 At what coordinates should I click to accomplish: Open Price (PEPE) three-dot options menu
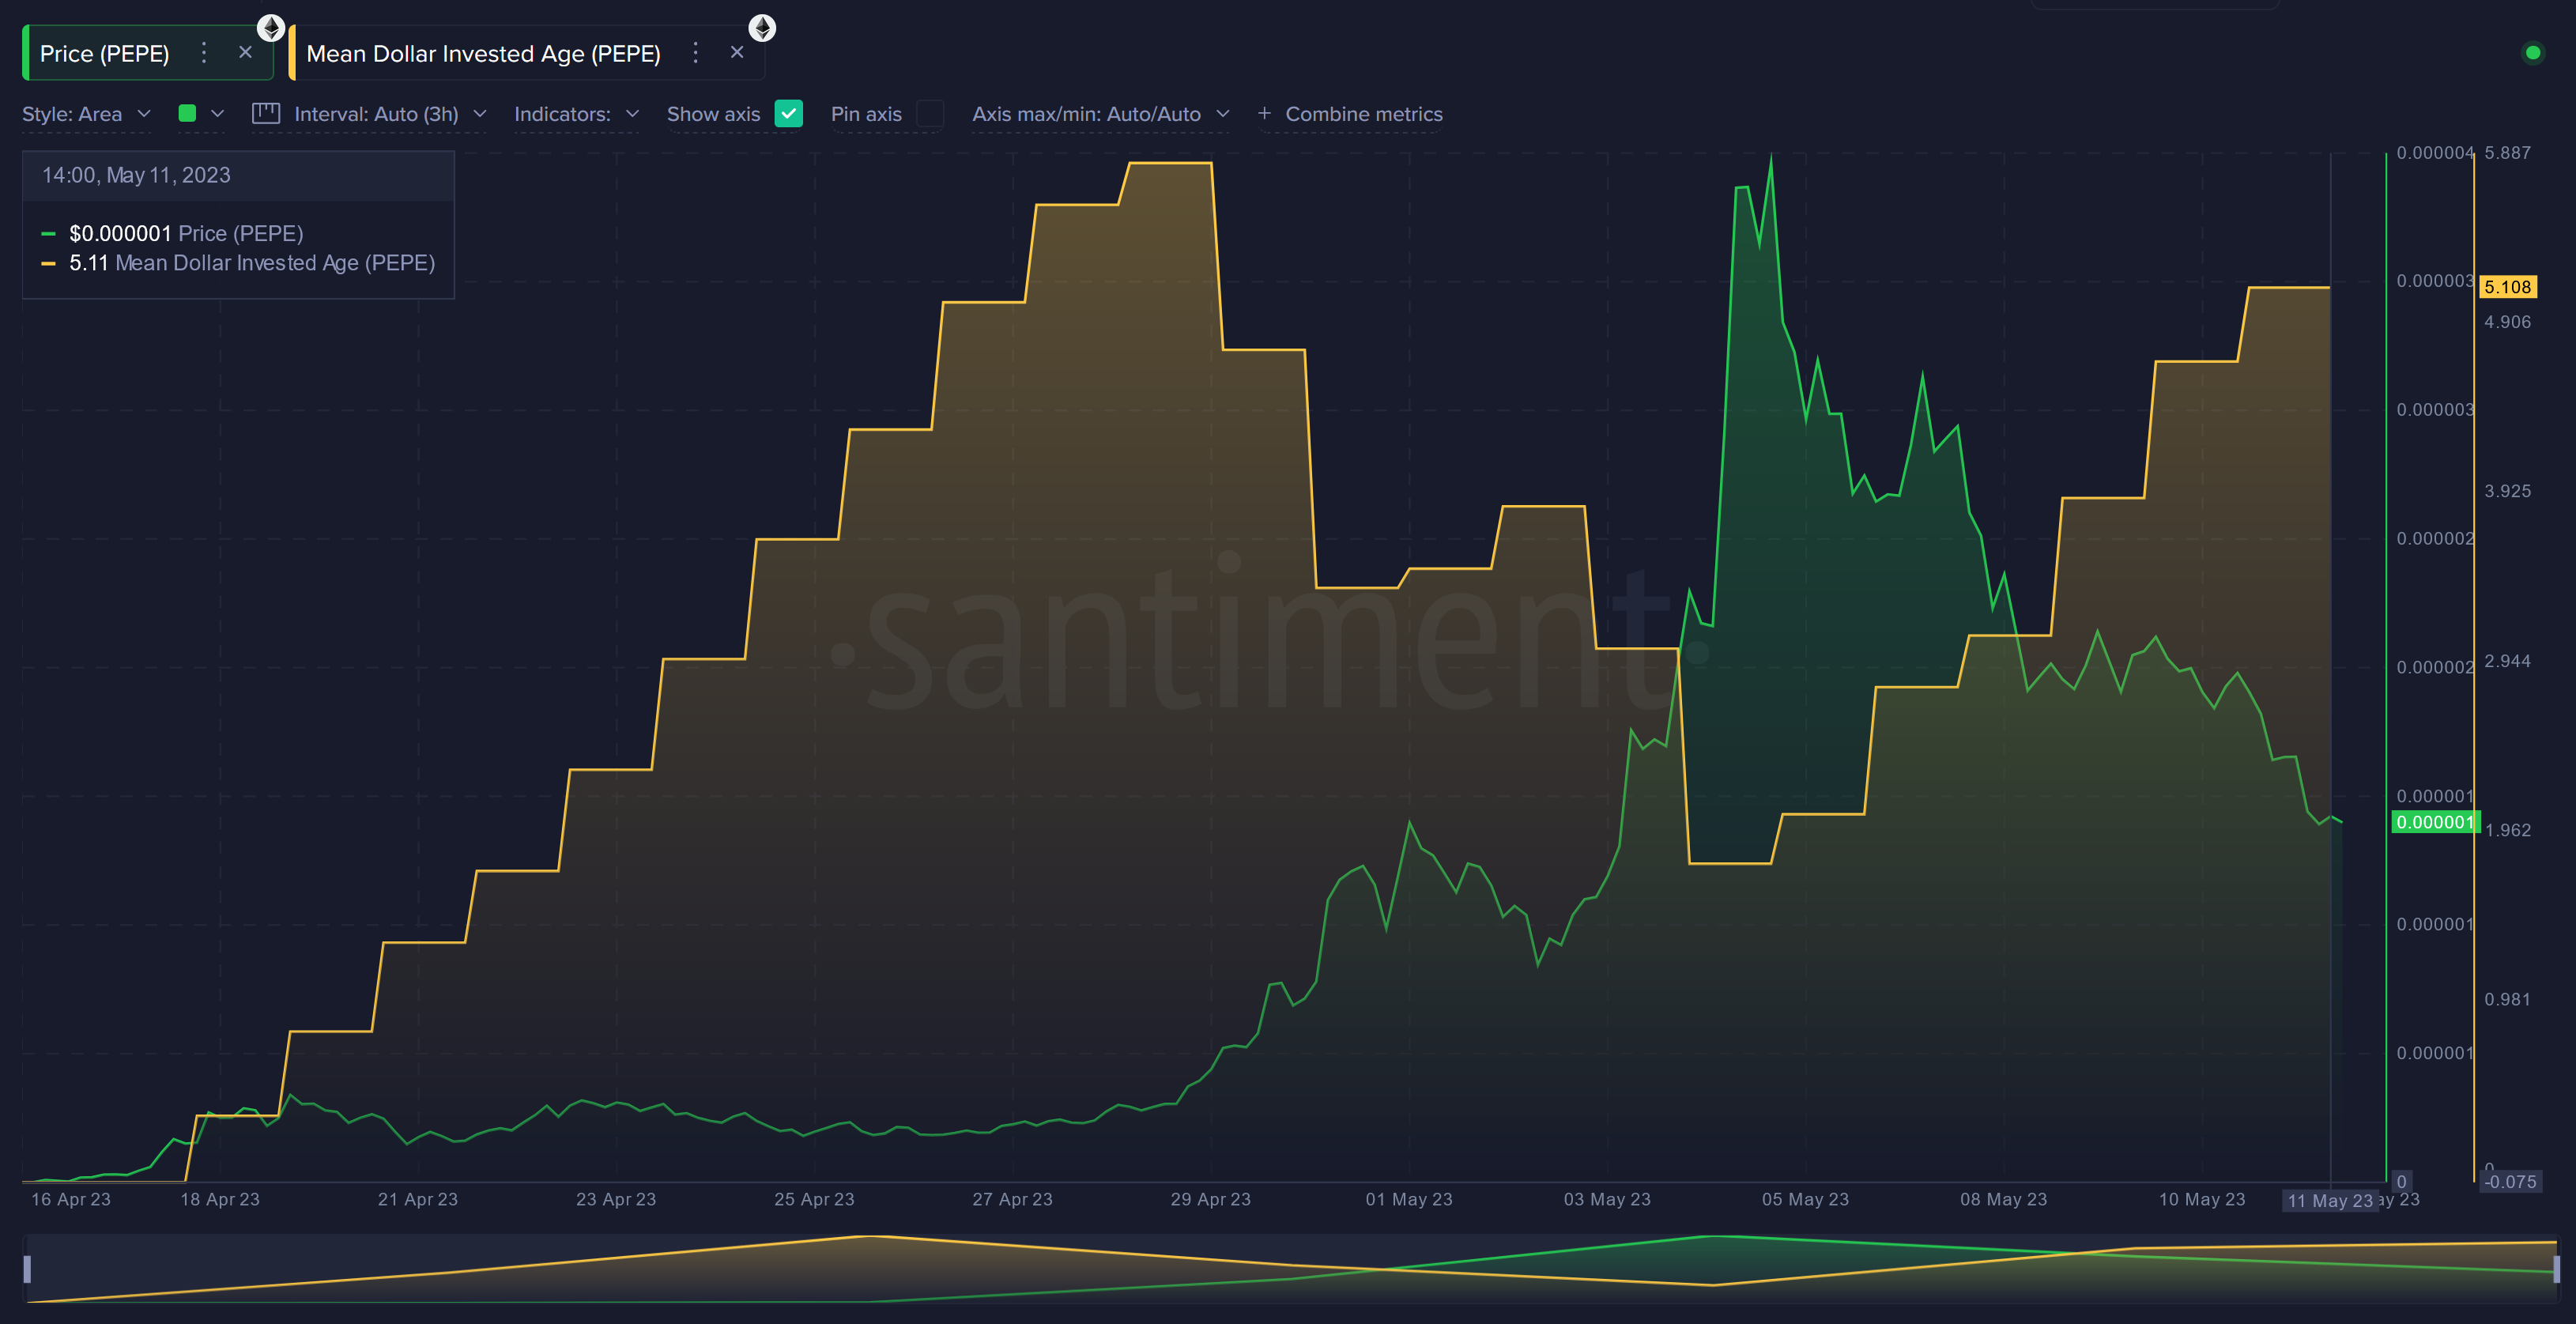click(204, 53)
